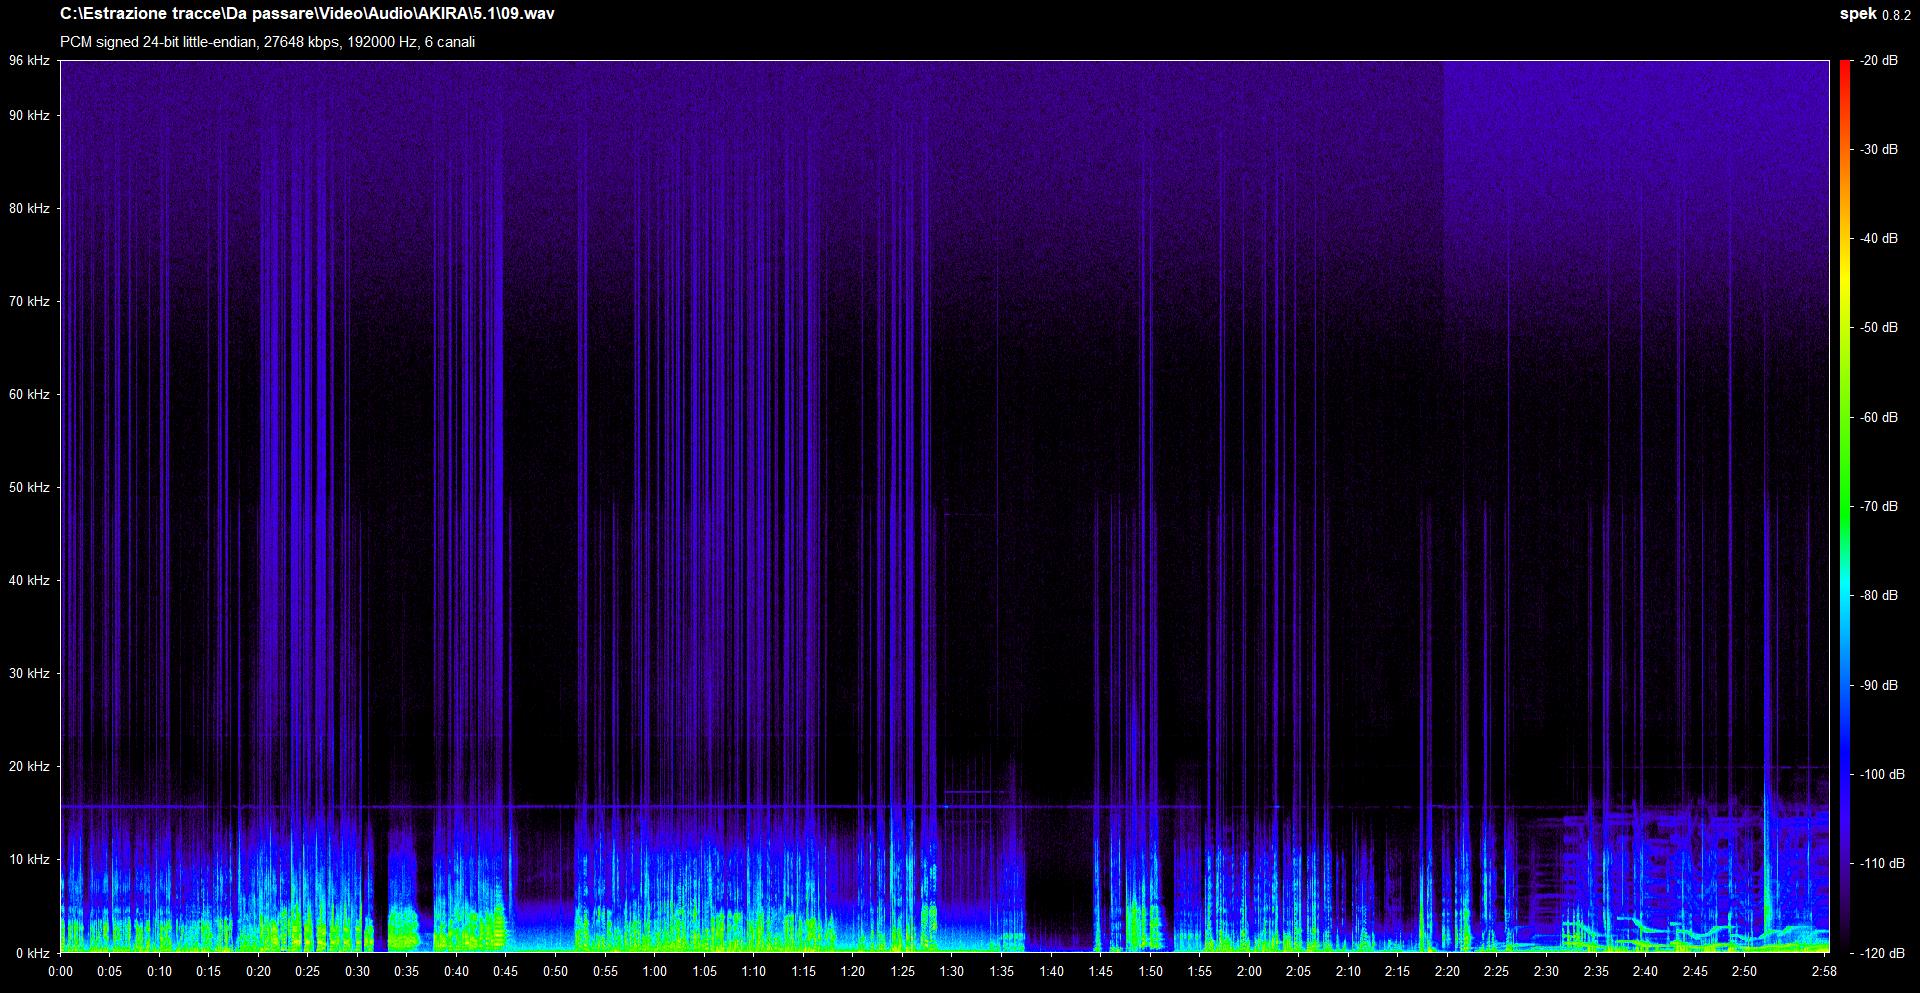Click the -40 dB level scale label
1920x993 pixels.
coord(1879,239)
